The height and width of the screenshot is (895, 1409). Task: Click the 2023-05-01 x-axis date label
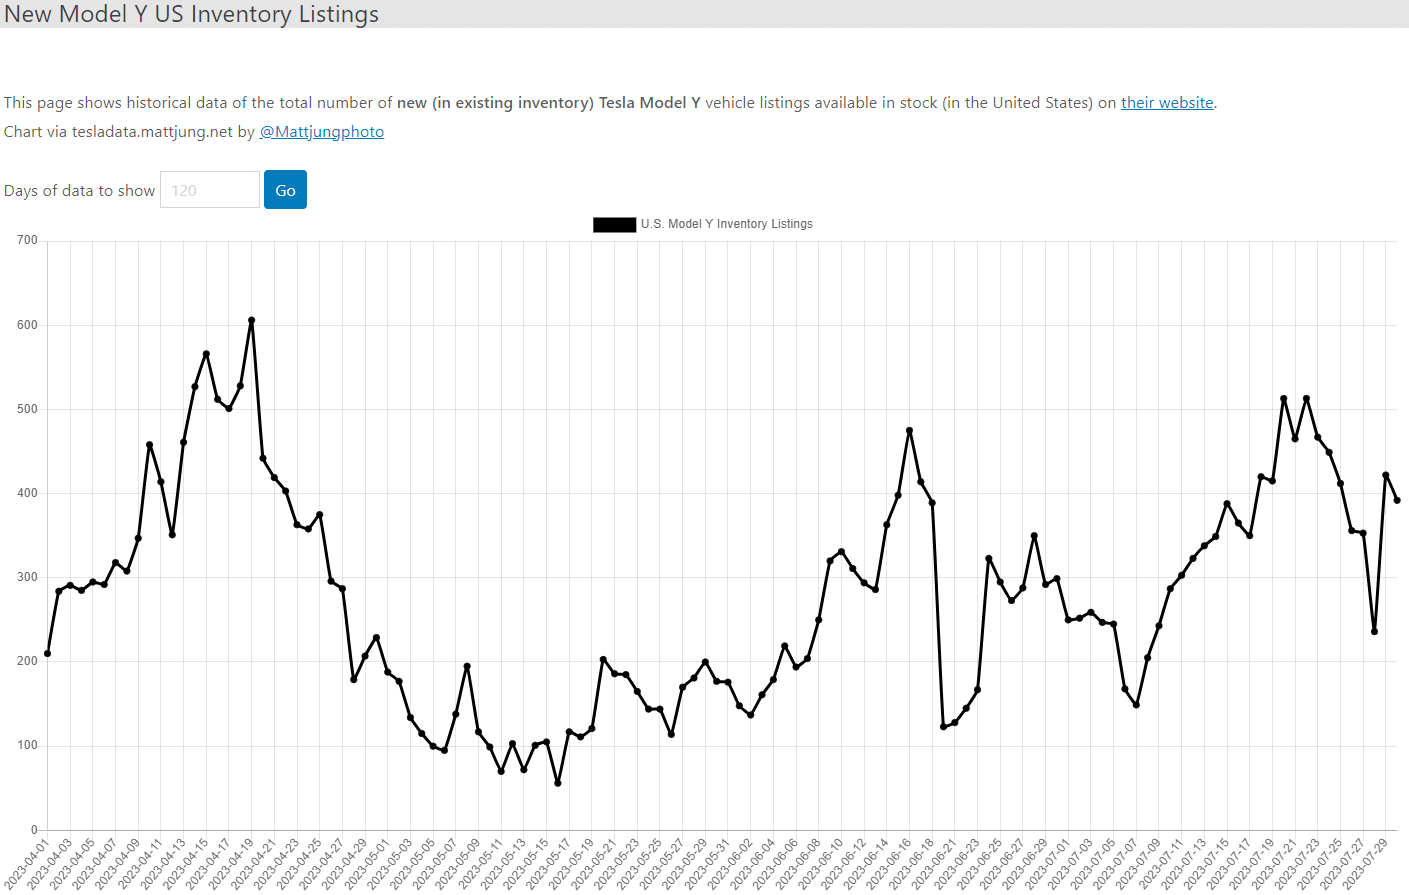tap(366, 864)
